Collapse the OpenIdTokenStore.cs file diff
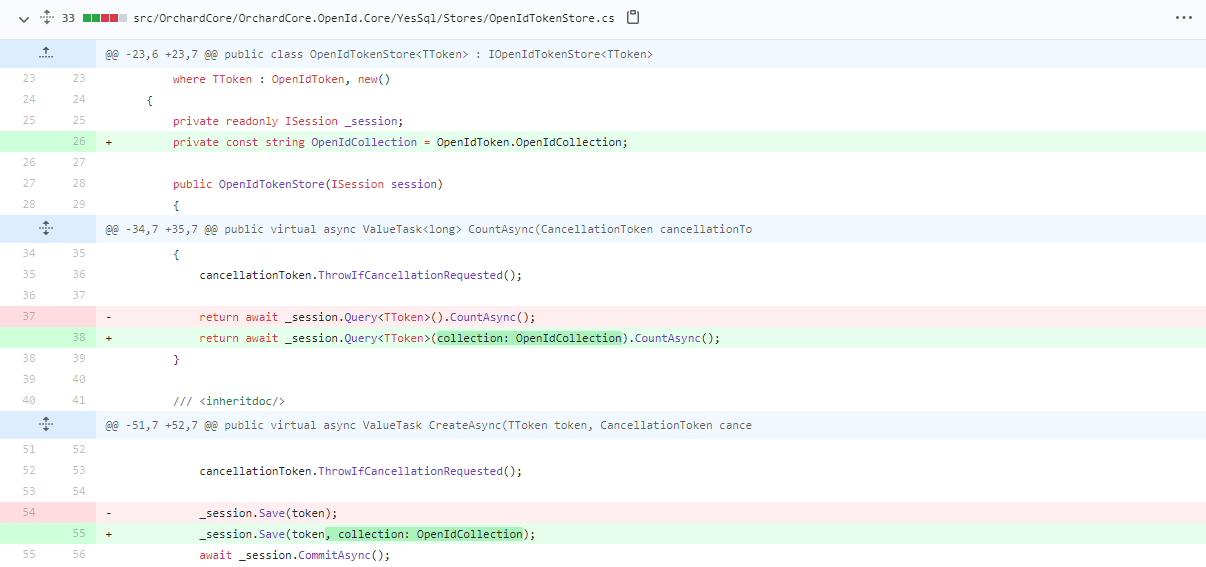Viewport: 1206px width, 567px height. [24, 18]
